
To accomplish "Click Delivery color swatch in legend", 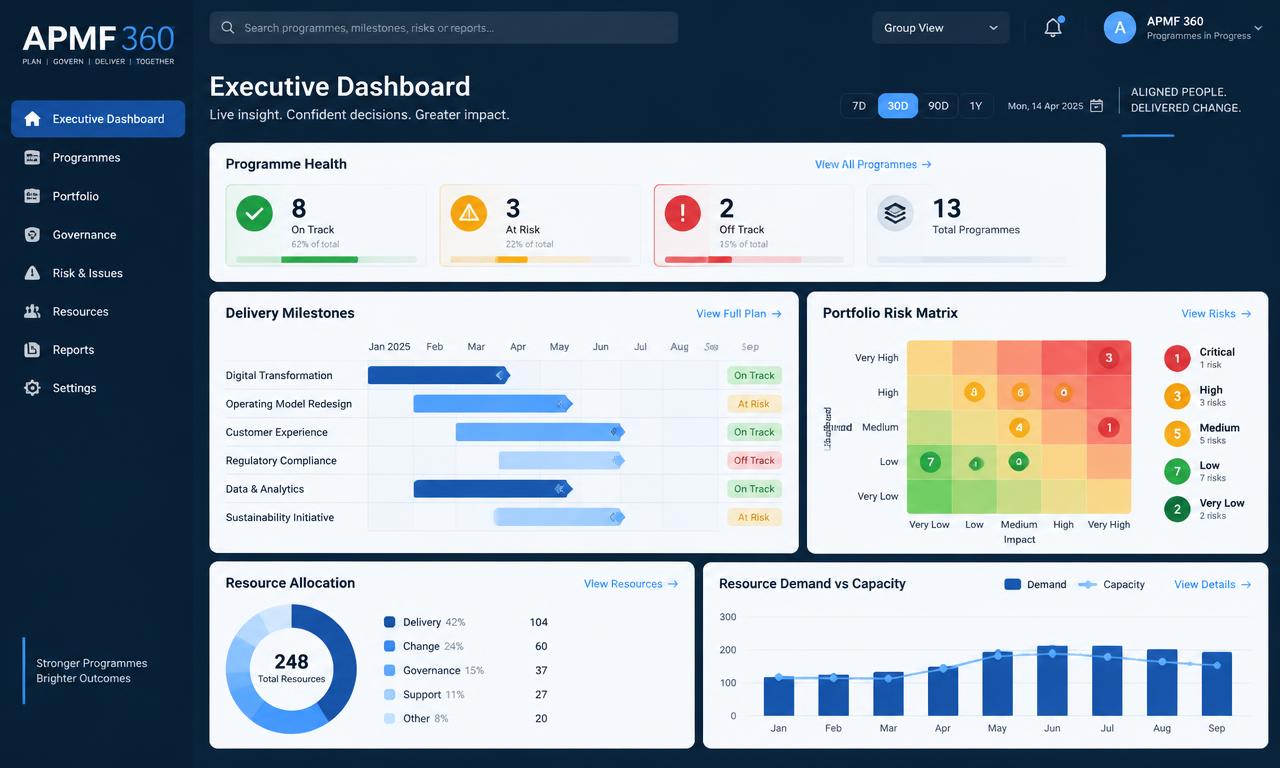I will [390, 622].
